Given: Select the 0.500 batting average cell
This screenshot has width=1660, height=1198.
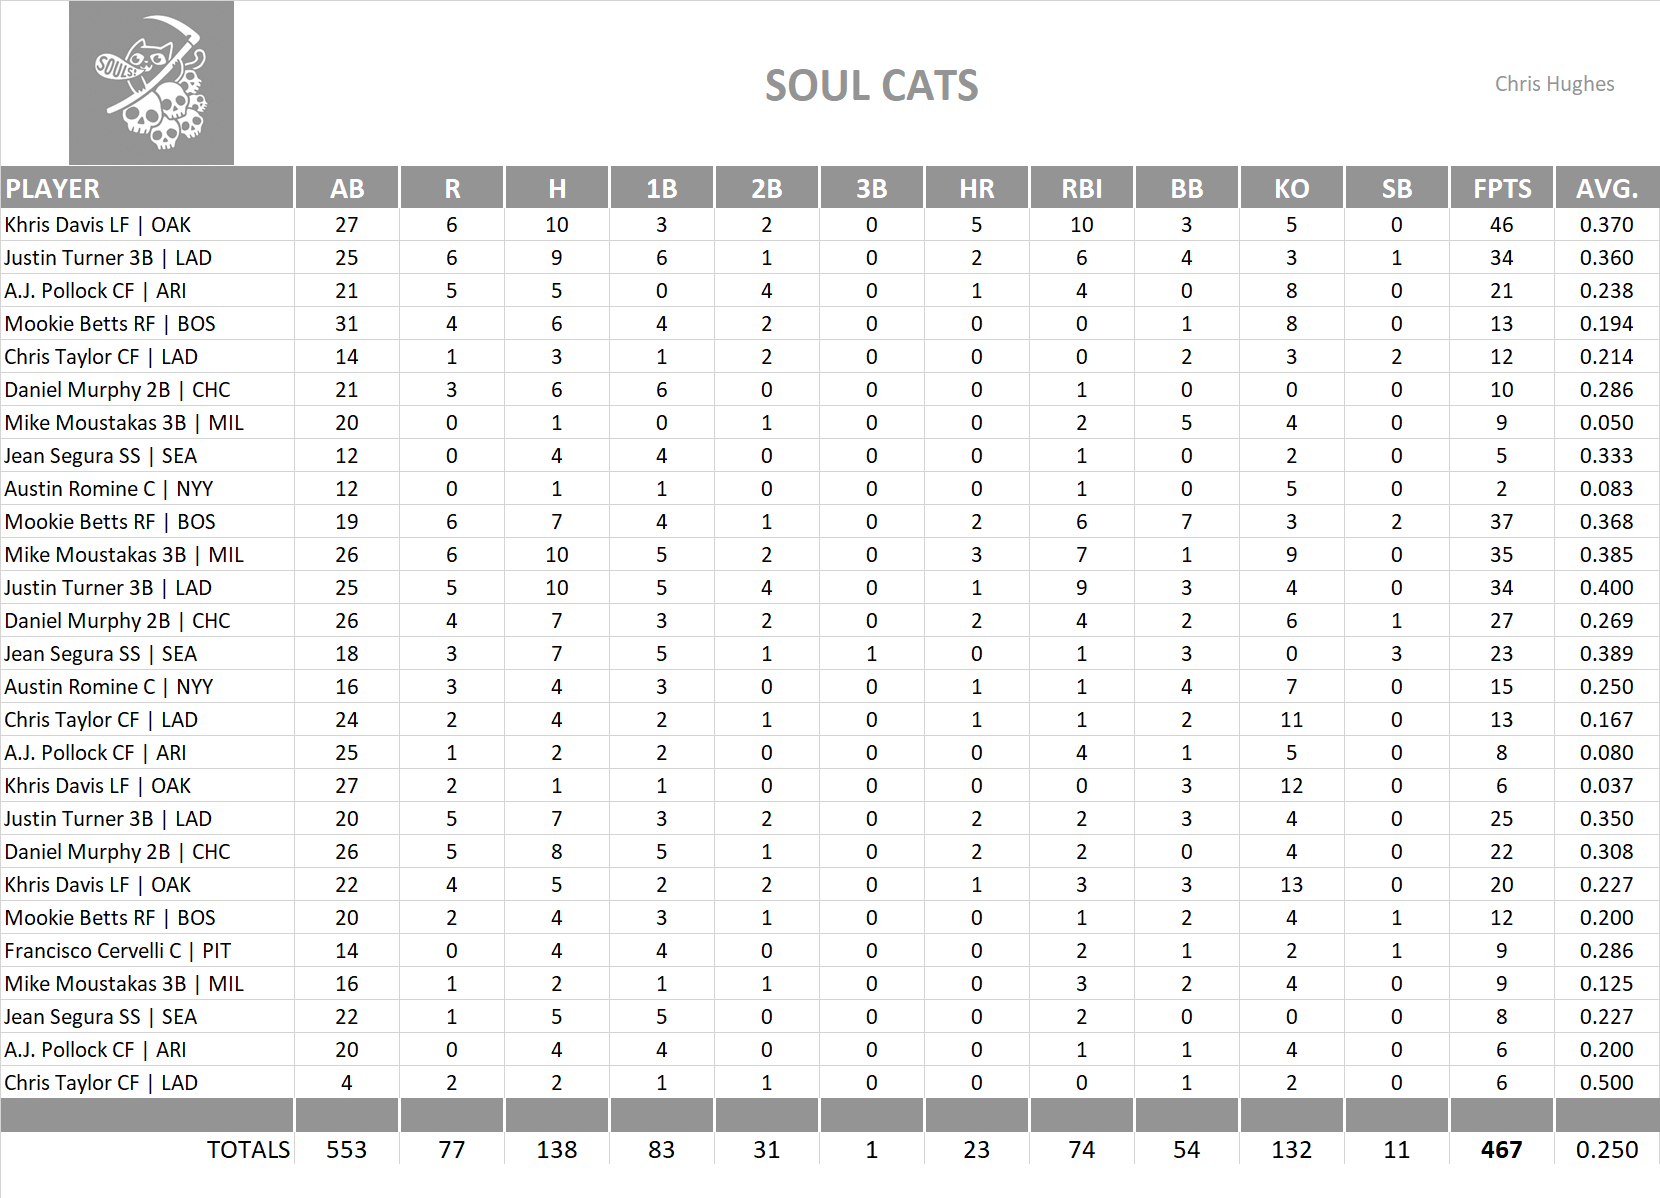Looking at the screenshot, I should pyautogui.click(x=1606, y=1083).
